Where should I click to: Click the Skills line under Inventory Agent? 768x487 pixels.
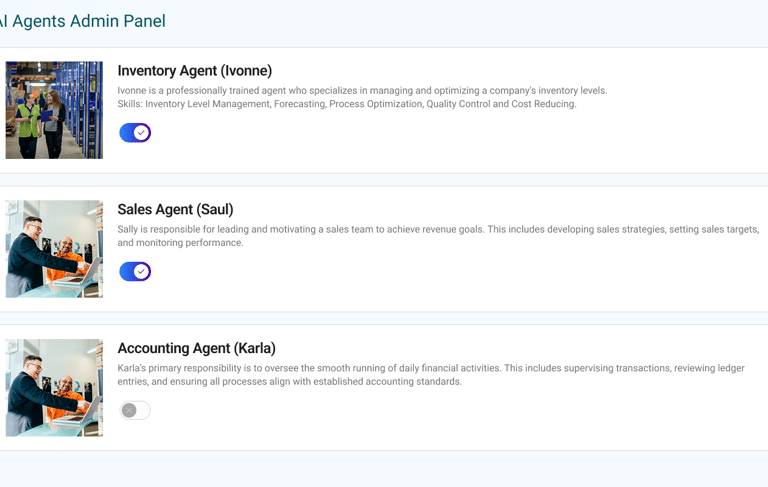[x=347, y=104]
